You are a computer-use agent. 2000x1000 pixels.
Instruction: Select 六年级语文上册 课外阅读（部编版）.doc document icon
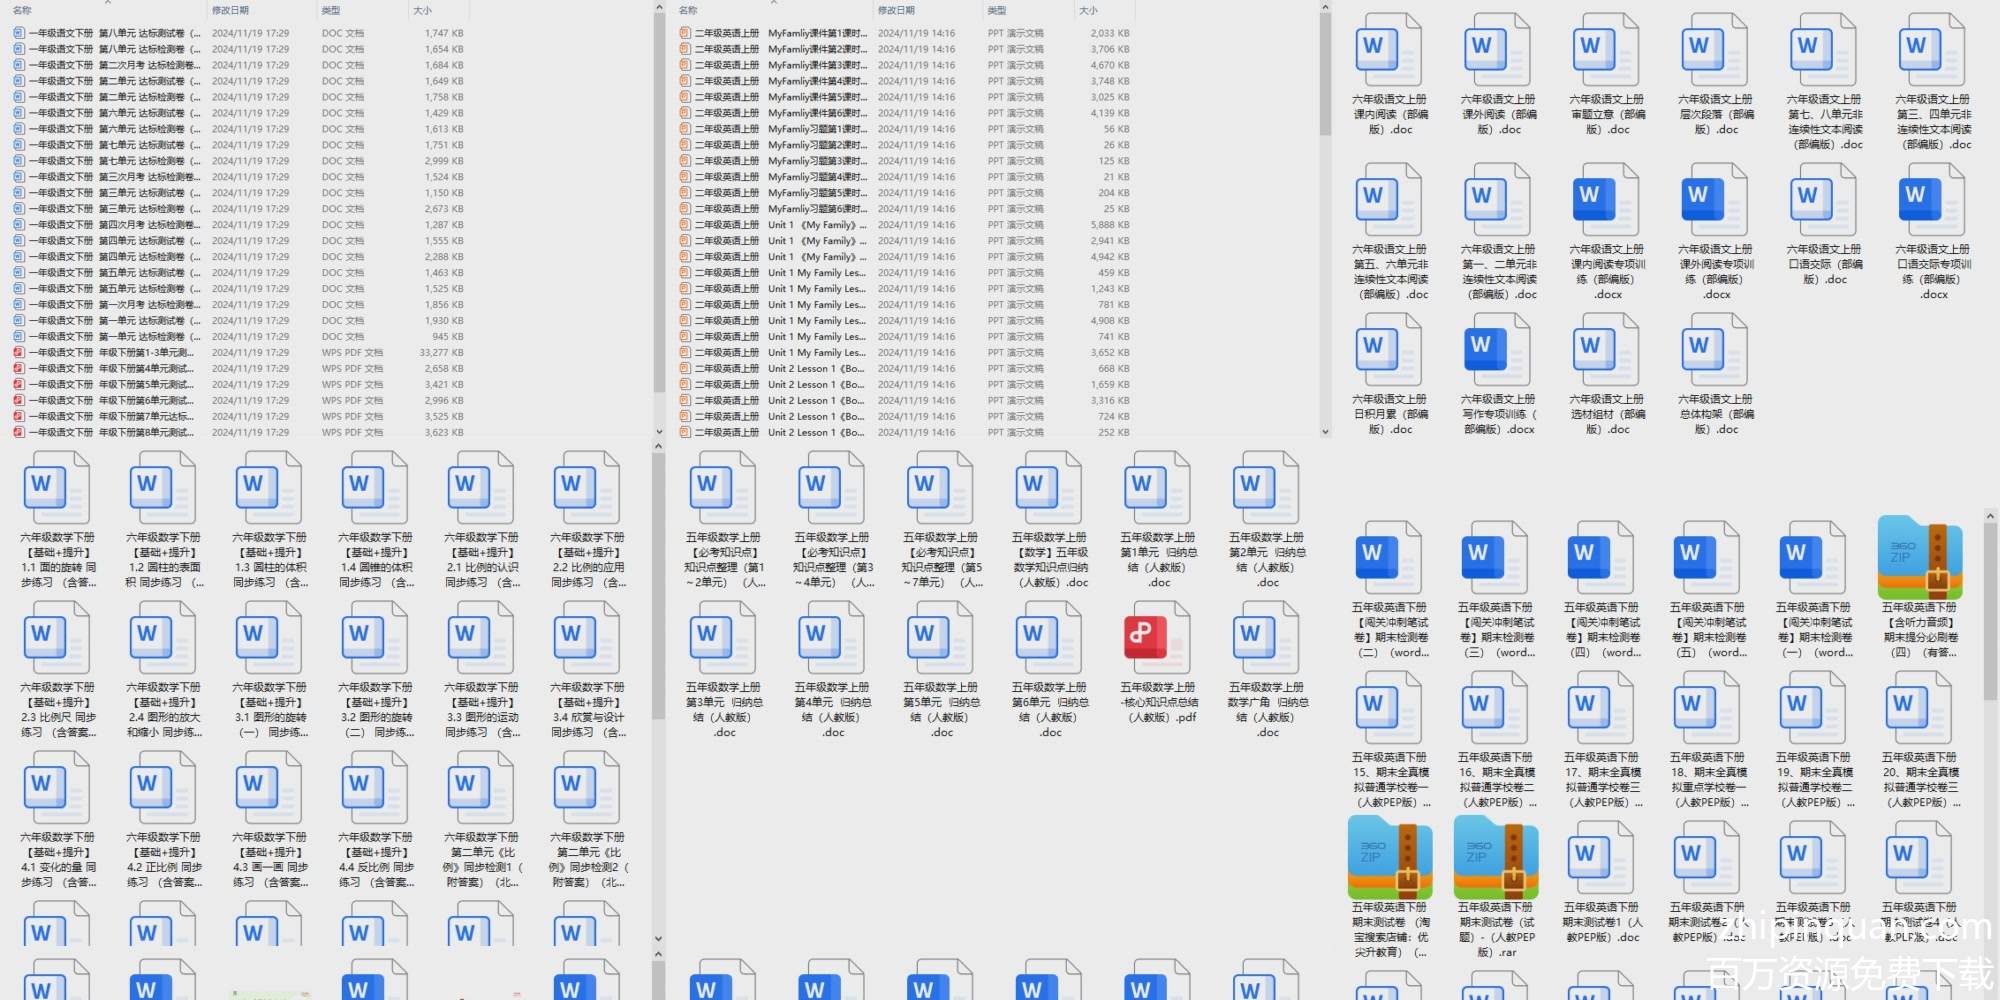(1498, 50)
